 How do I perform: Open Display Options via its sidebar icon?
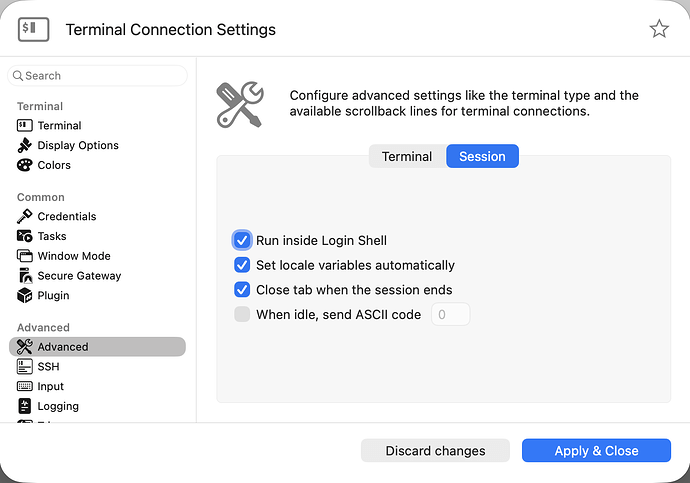[25, 146]
